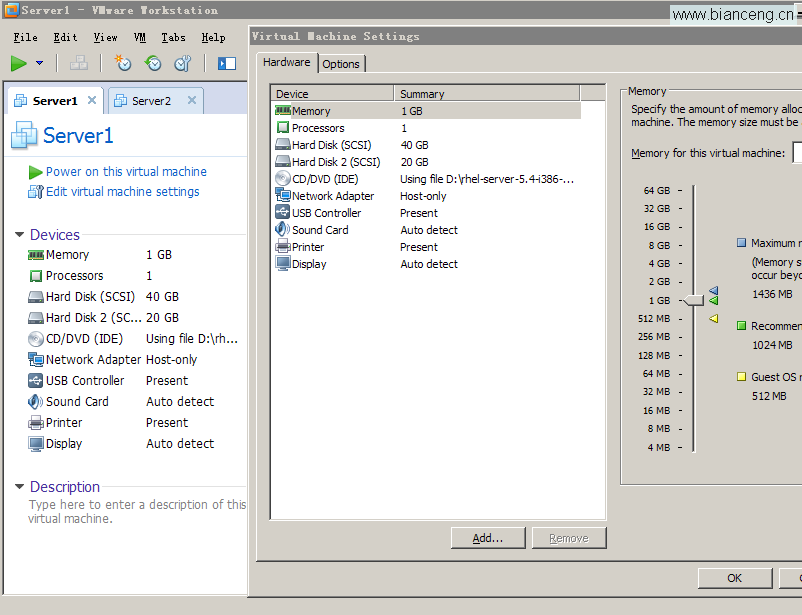Click the yellow guest OS minimum marker triangle
The height and width of the screenshot is (615, 802).
point(714,318)
